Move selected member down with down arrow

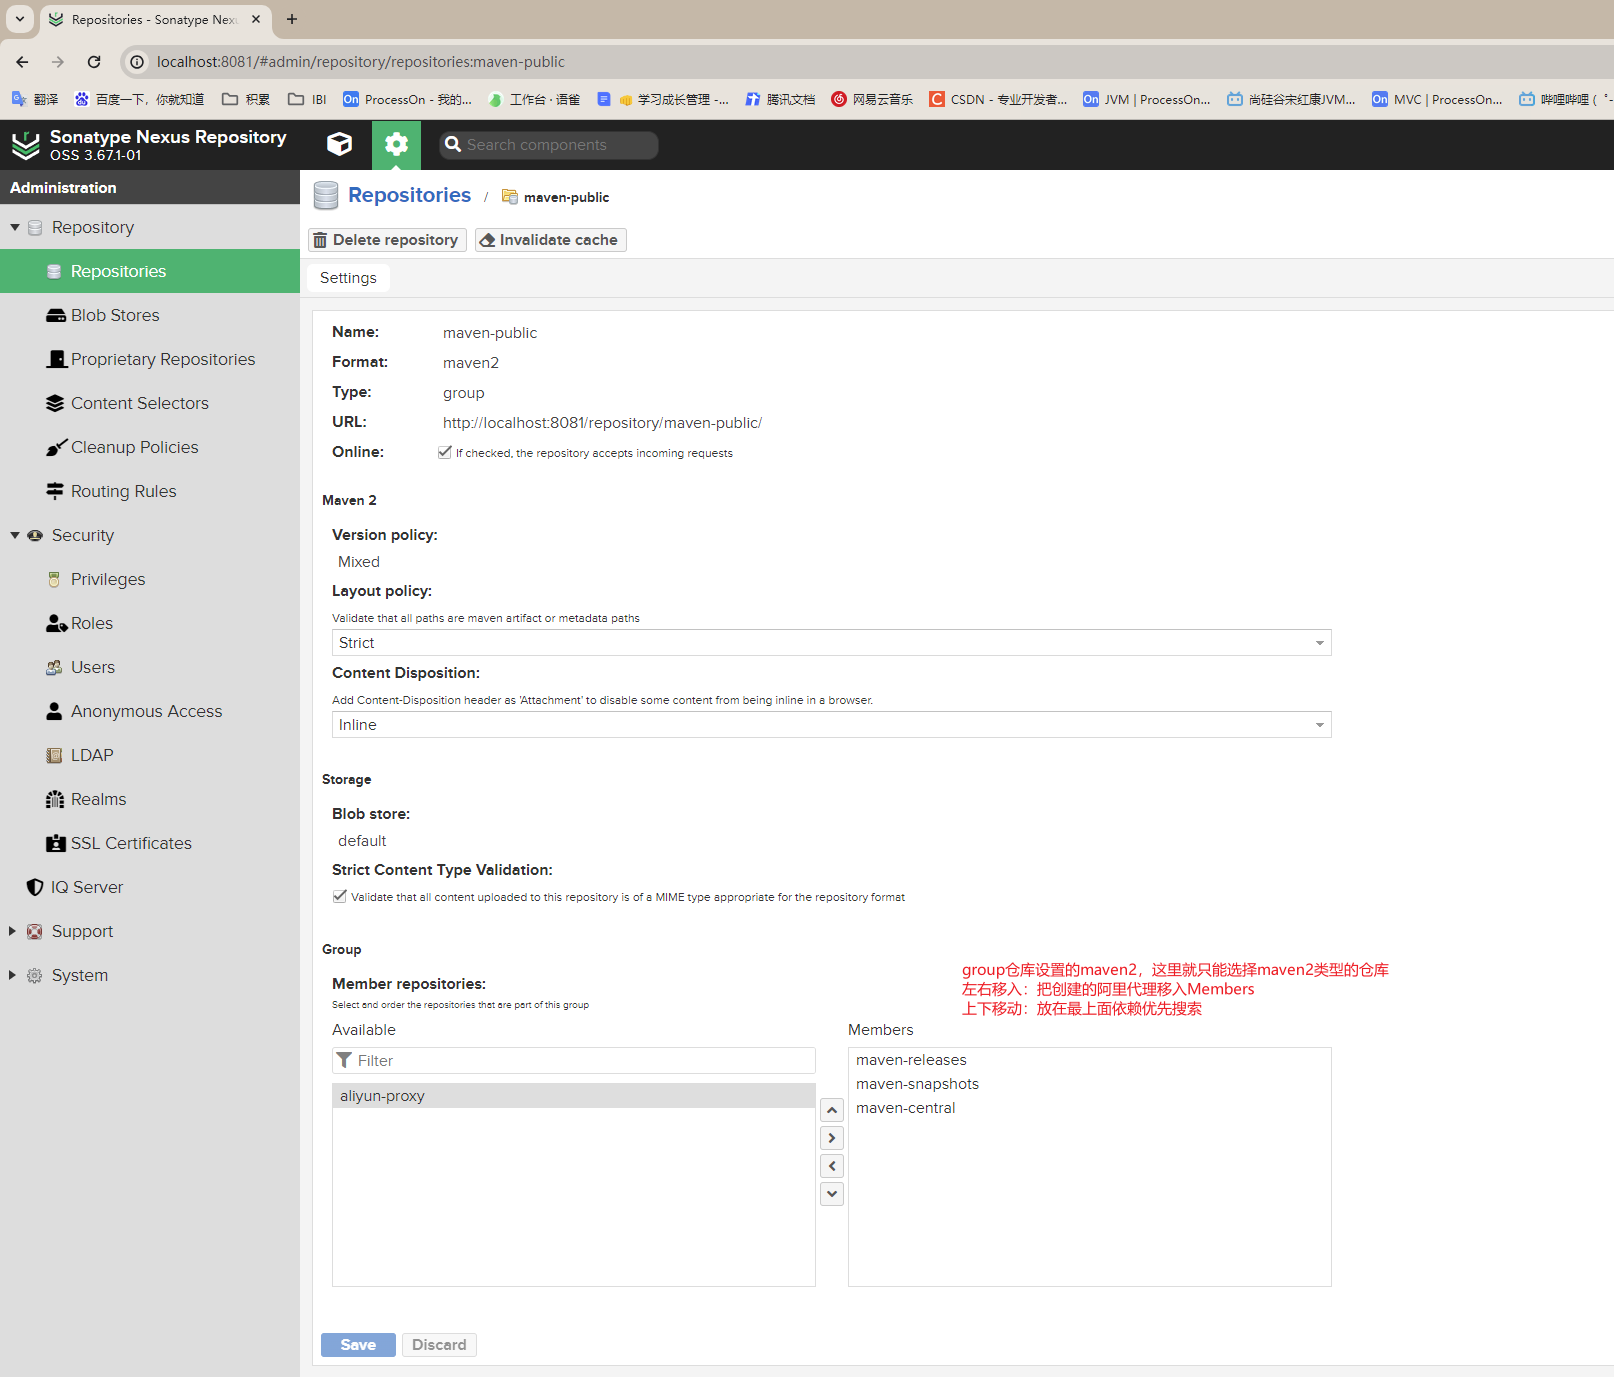click(x=831, y=1194)
